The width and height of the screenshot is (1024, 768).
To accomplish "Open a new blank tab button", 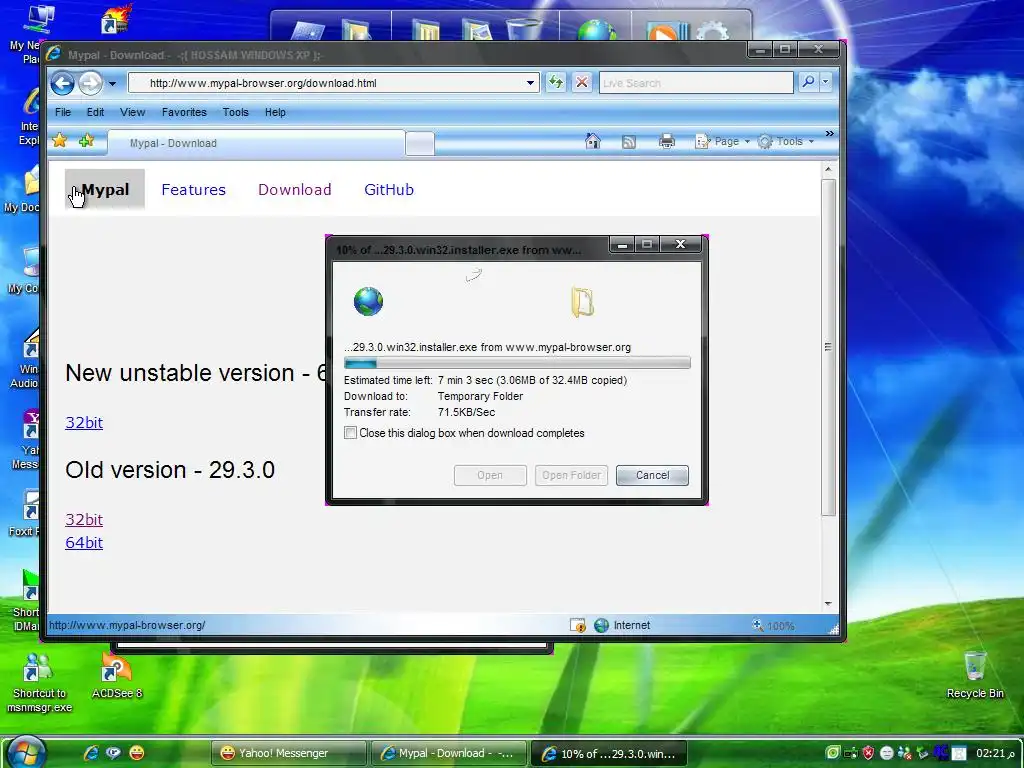I will (x=419, y=144).
